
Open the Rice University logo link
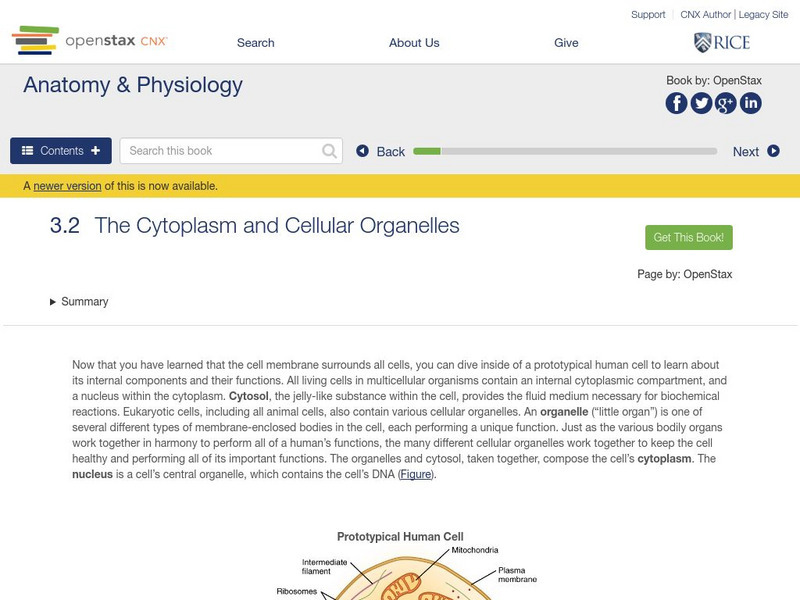pos(721,42)
